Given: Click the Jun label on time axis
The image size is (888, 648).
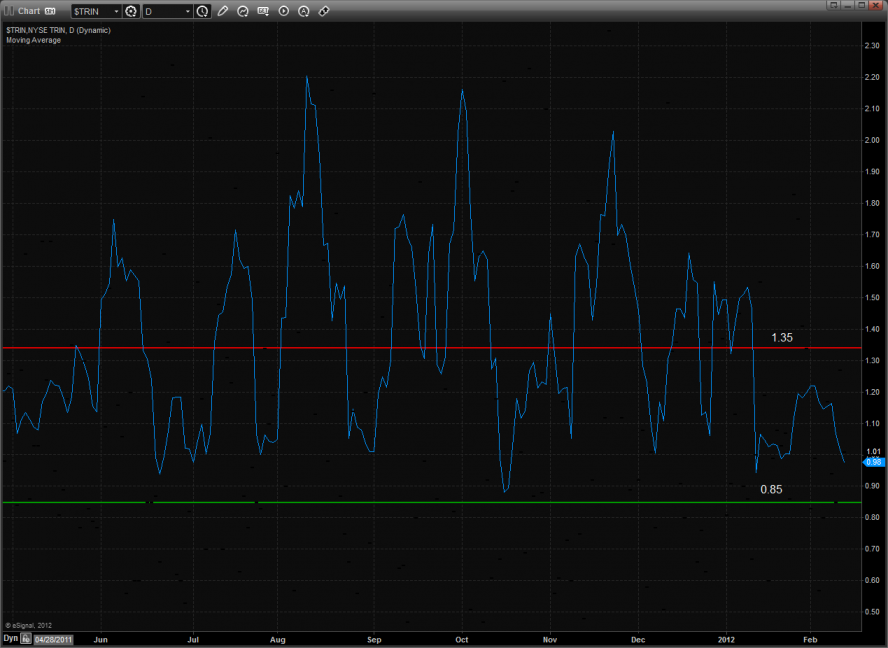Looking at the screenshot, I should coord(100,640).
